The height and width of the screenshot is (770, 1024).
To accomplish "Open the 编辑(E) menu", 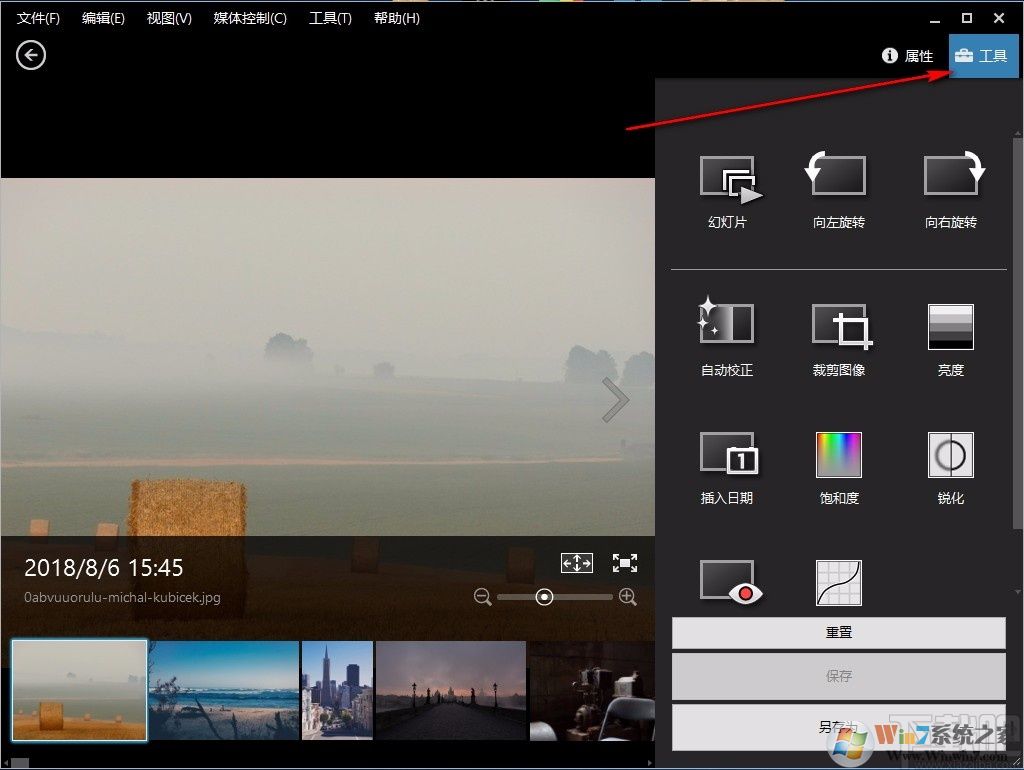I will tap(103, 18).
